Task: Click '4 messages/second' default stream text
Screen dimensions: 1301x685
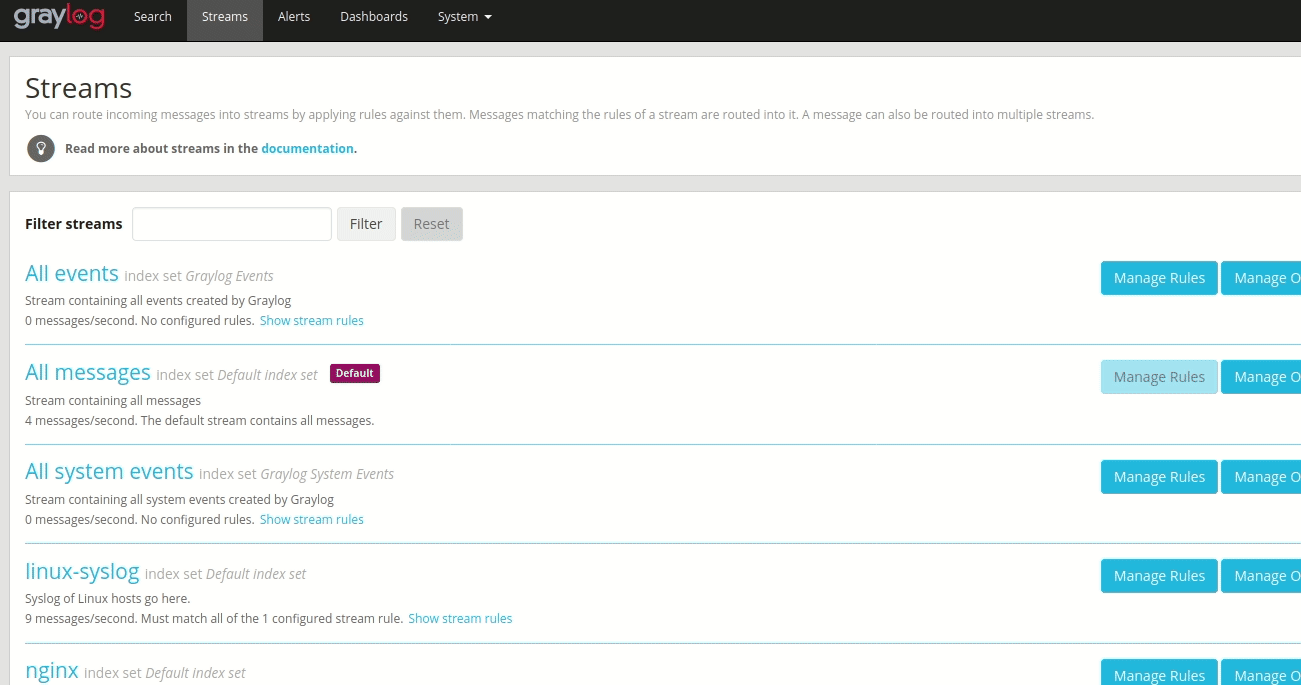Action: pos(199,421)
